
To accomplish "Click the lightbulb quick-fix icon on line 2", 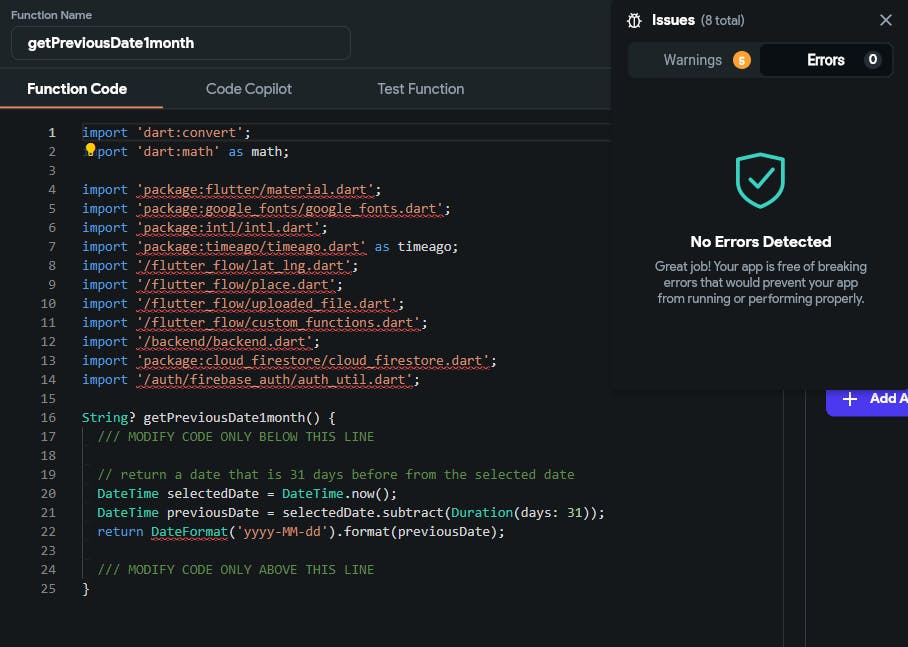I will pyautogui.click(x=90, y=151).
